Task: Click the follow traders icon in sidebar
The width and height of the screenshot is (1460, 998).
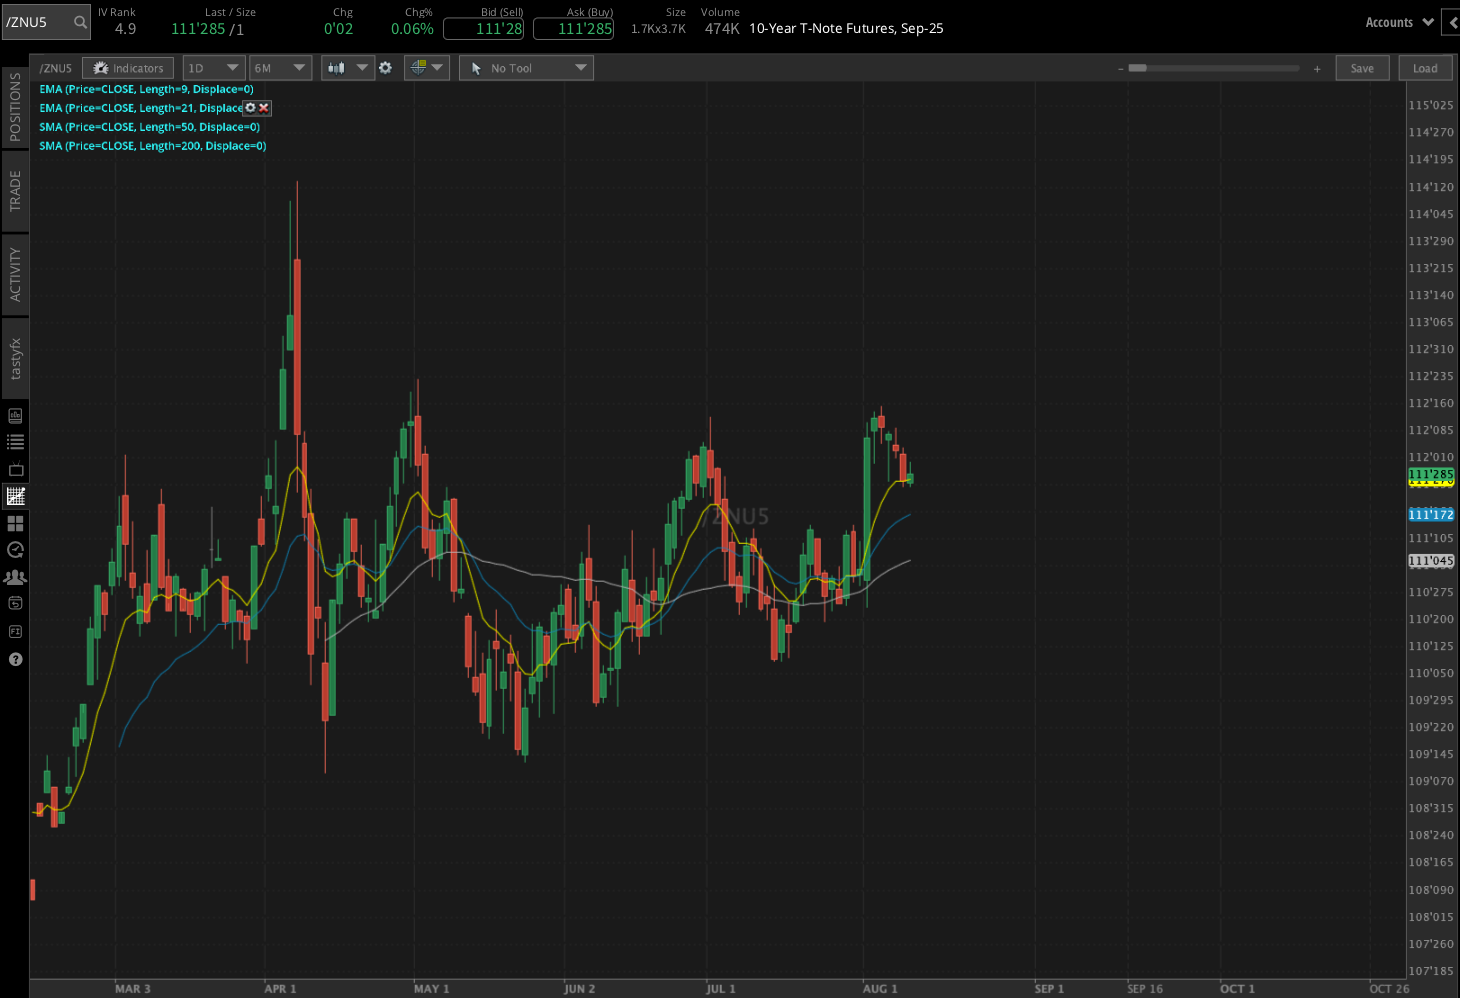Action: (15, 577)
